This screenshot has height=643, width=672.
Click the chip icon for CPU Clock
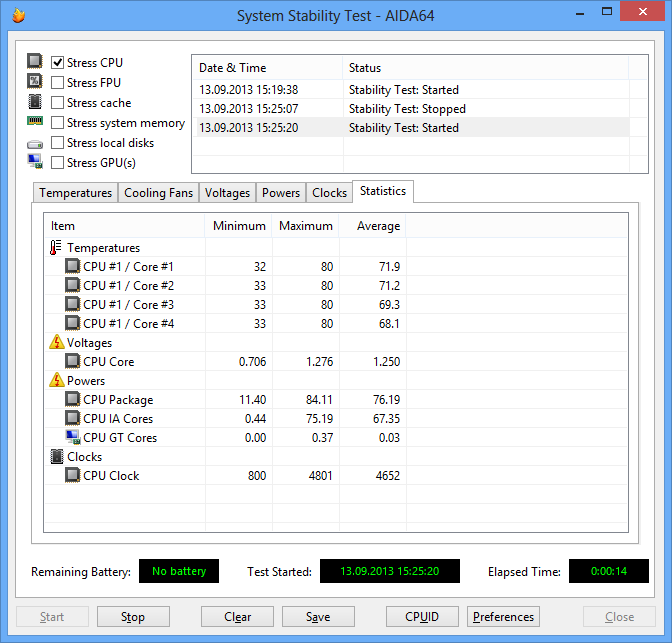tap(72, 475)
